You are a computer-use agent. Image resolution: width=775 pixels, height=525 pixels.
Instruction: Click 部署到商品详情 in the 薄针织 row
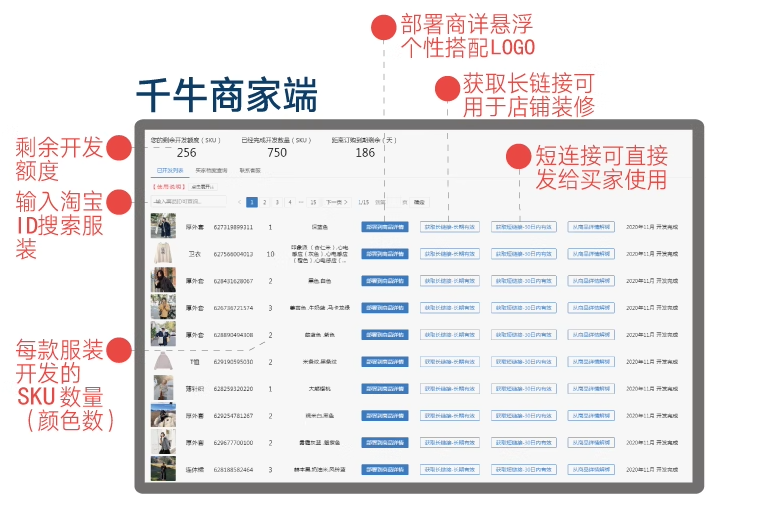pos(385,389)
